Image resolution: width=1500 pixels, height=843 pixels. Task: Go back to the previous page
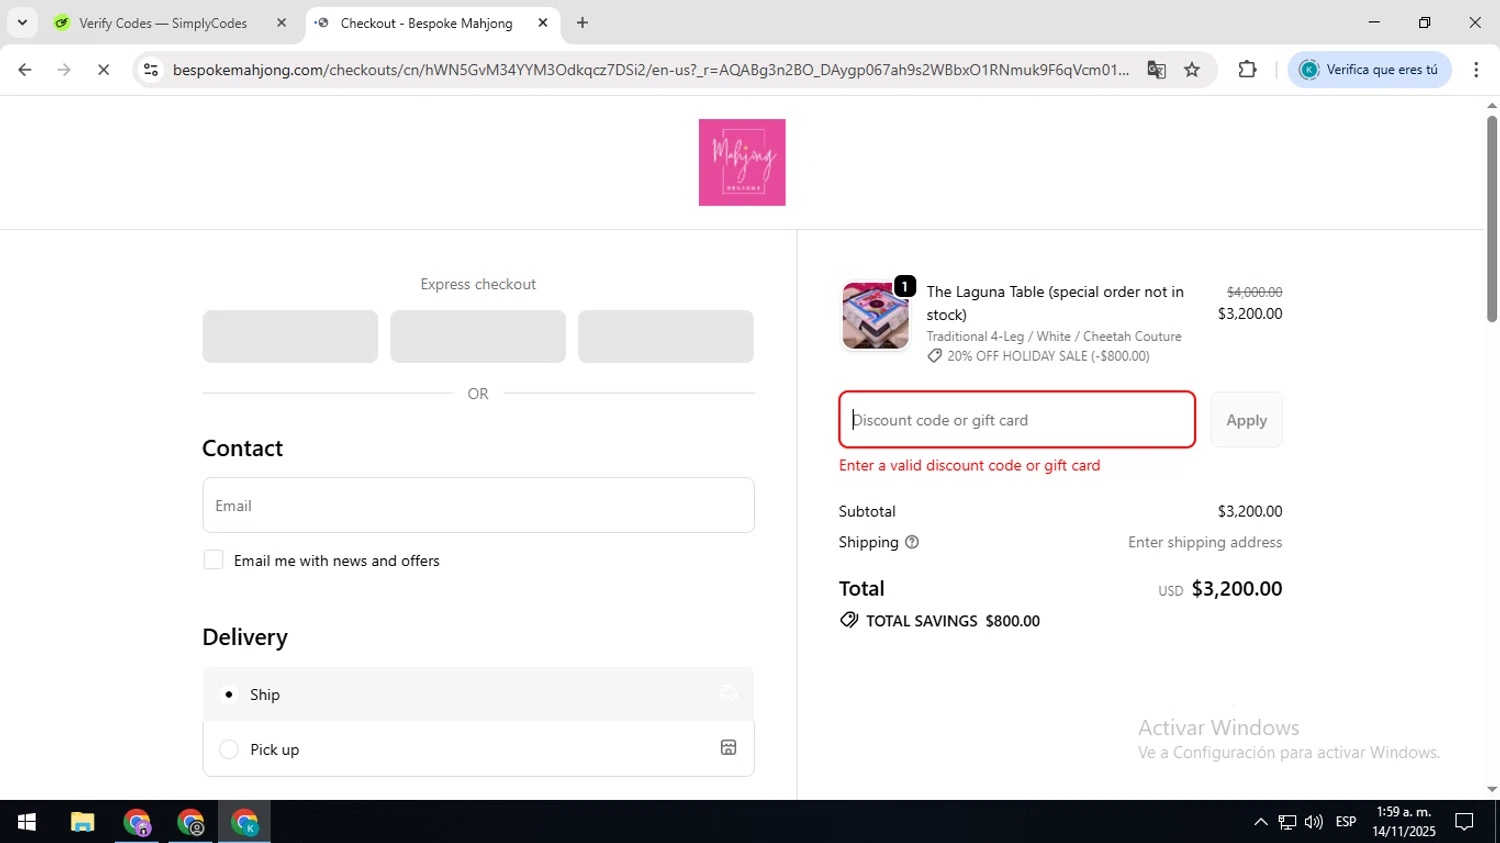pos(25,70)
